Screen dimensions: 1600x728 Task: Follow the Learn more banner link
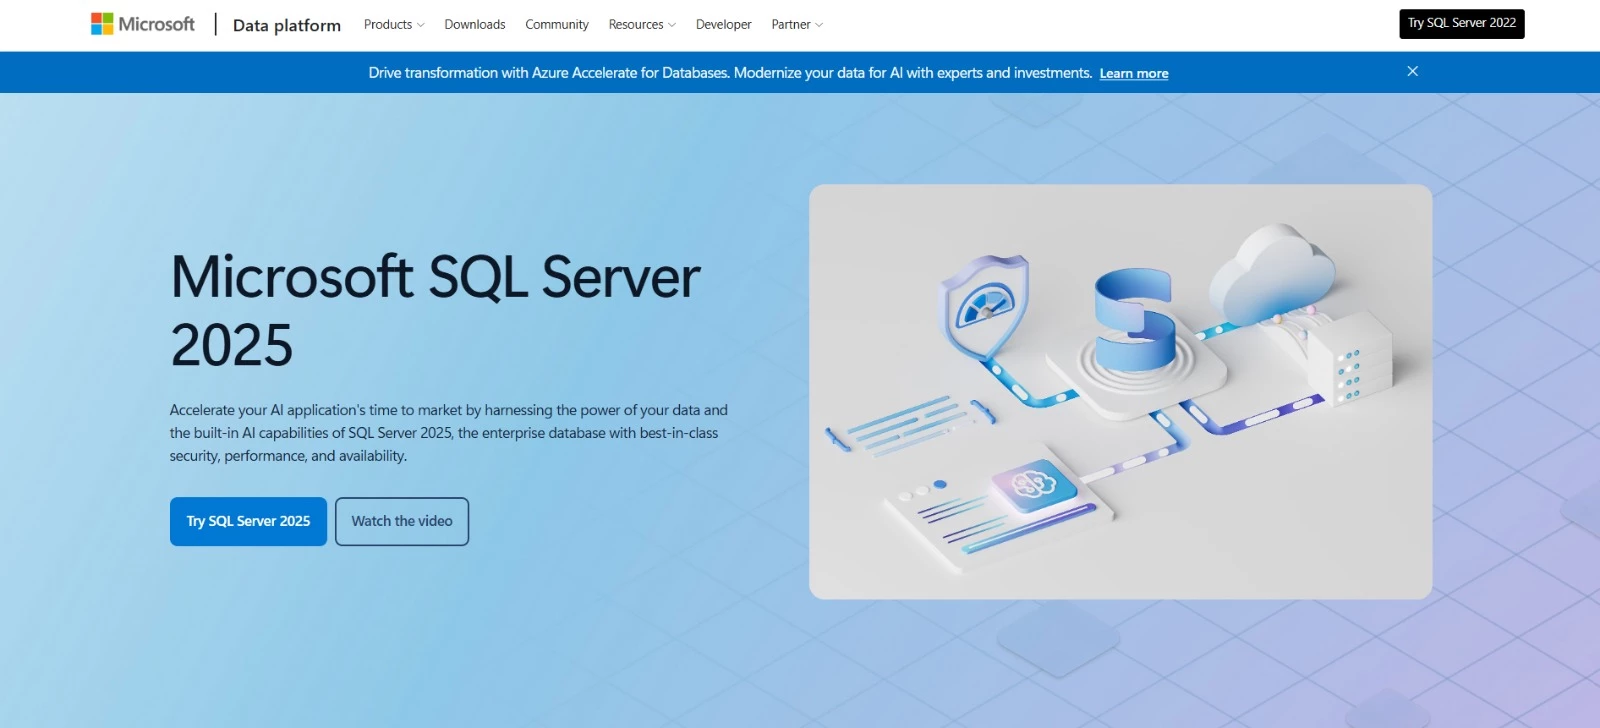click(1134, 73)
